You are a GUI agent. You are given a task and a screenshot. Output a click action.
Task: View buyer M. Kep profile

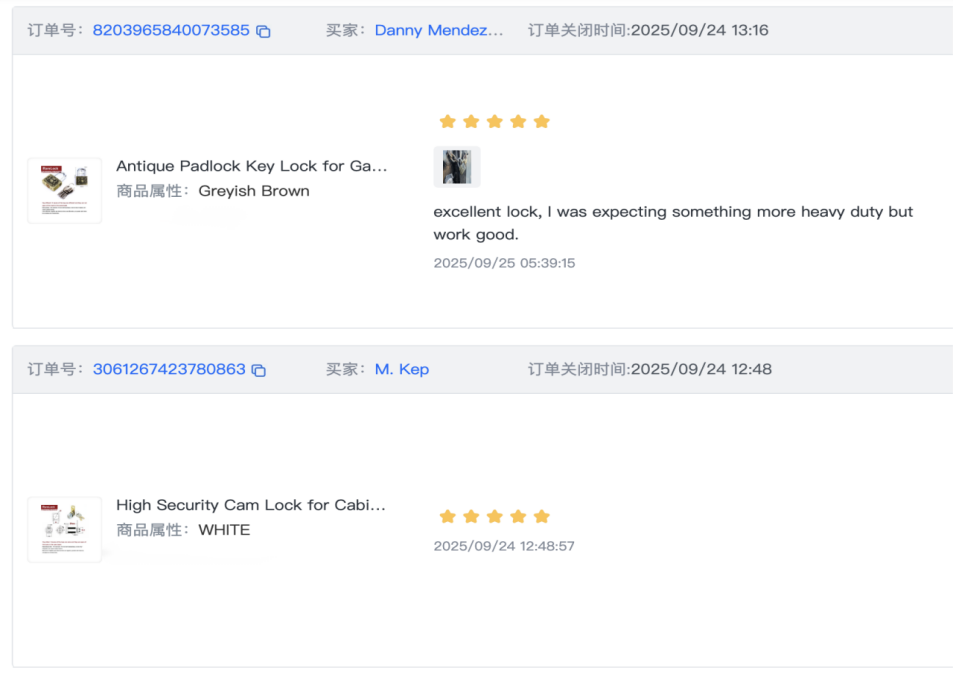[401, 369]
